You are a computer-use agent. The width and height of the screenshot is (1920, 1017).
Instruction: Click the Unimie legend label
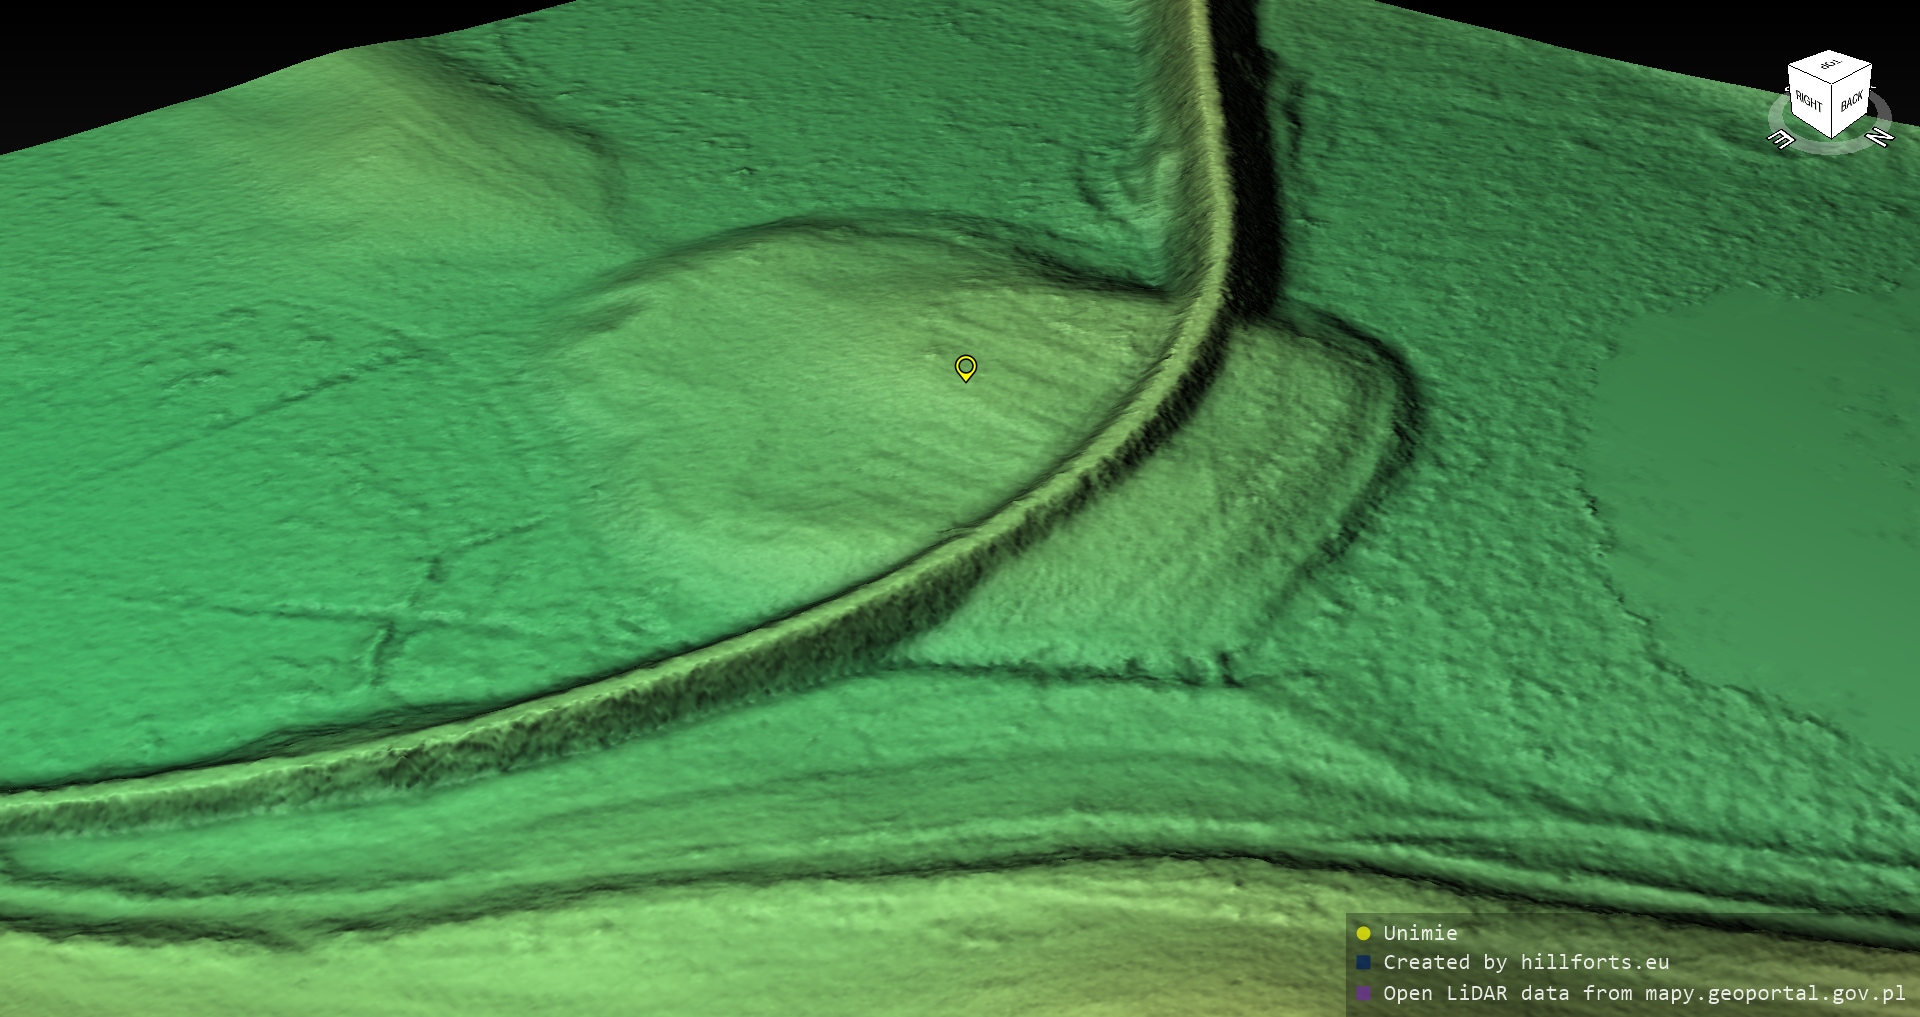(1420, 933)
